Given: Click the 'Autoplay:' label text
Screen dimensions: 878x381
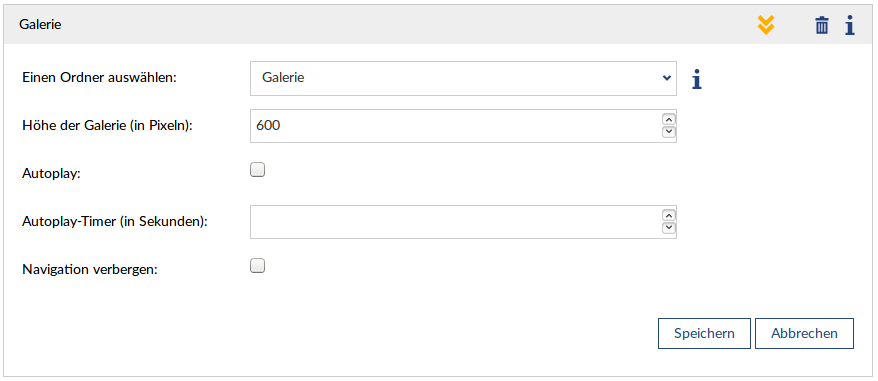Looking at the screenshot, I should pos(52,174).
